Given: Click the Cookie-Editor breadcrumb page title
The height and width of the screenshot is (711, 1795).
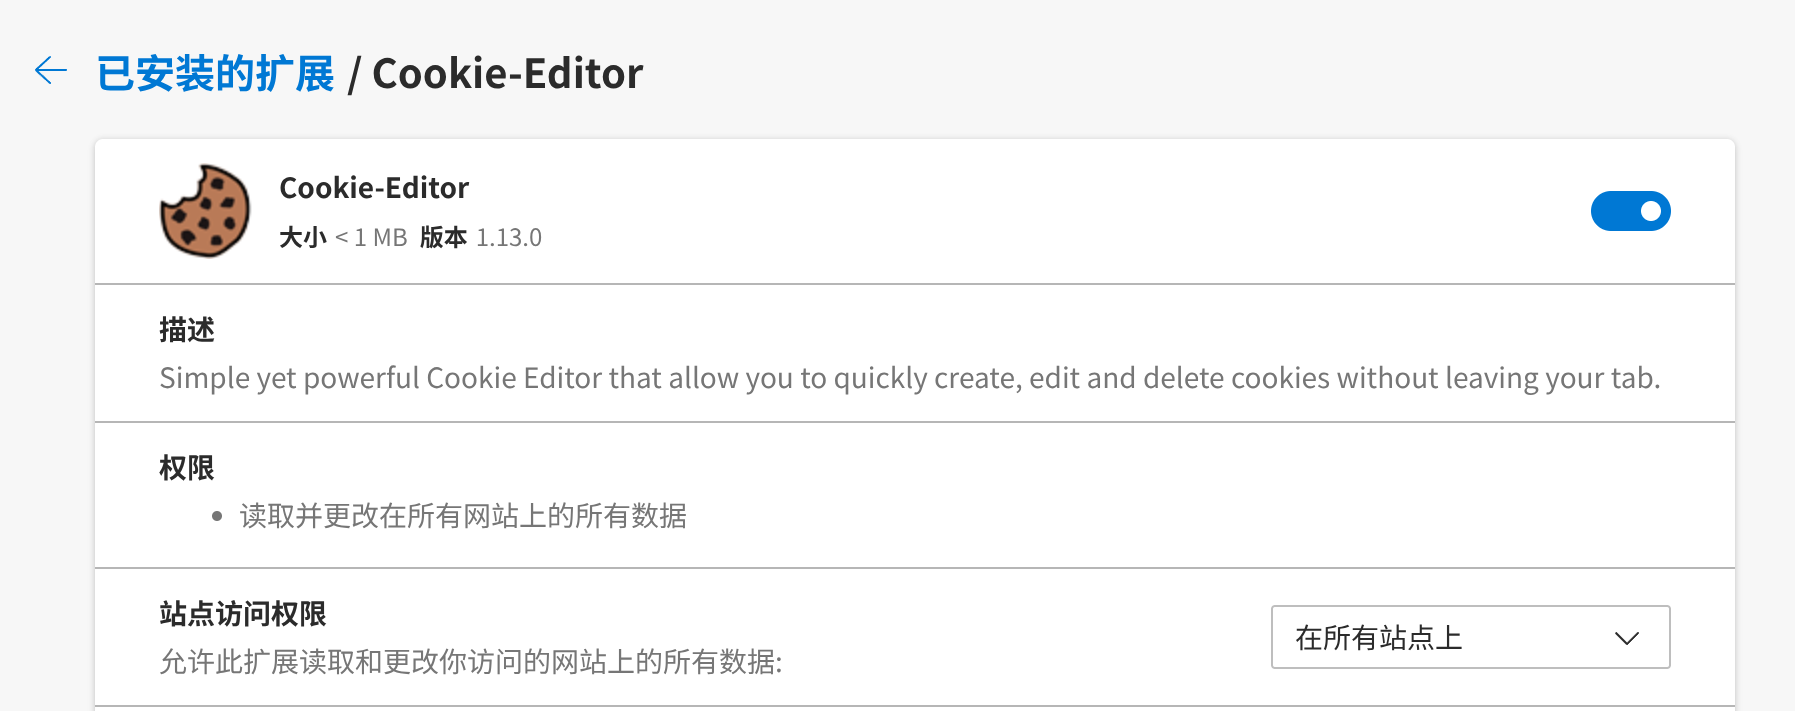Looking at the screenshot, I should (507, 74).
